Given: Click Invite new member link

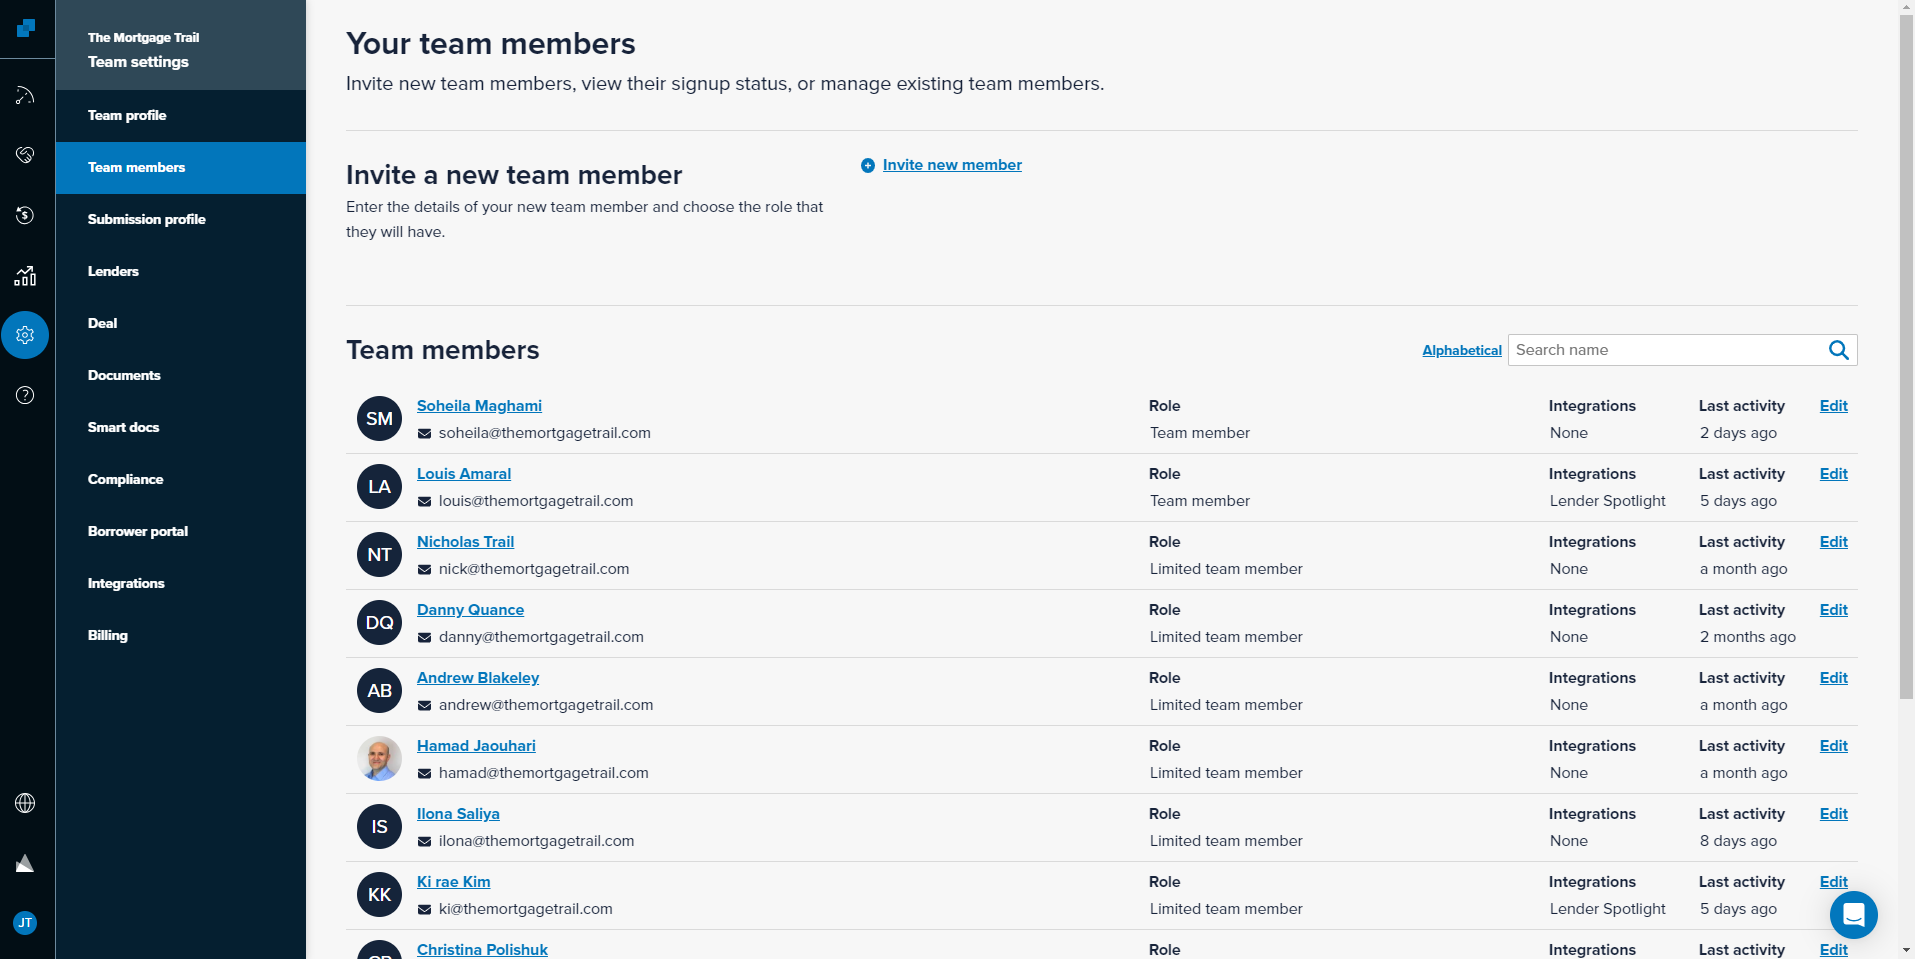Looking at the screenshot, I should (x=951, y=165).
